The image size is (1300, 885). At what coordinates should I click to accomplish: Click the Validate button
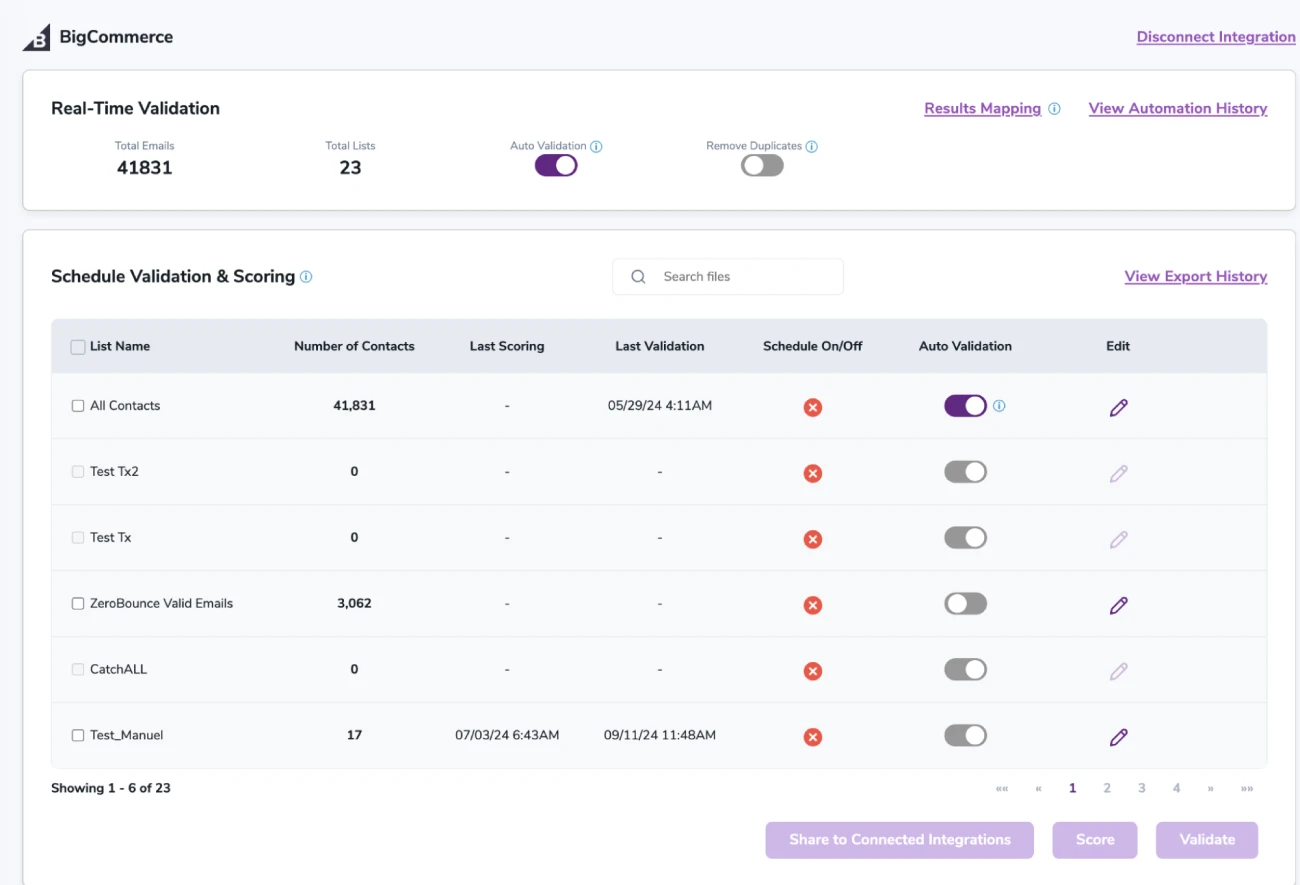tap(1206, 840)
